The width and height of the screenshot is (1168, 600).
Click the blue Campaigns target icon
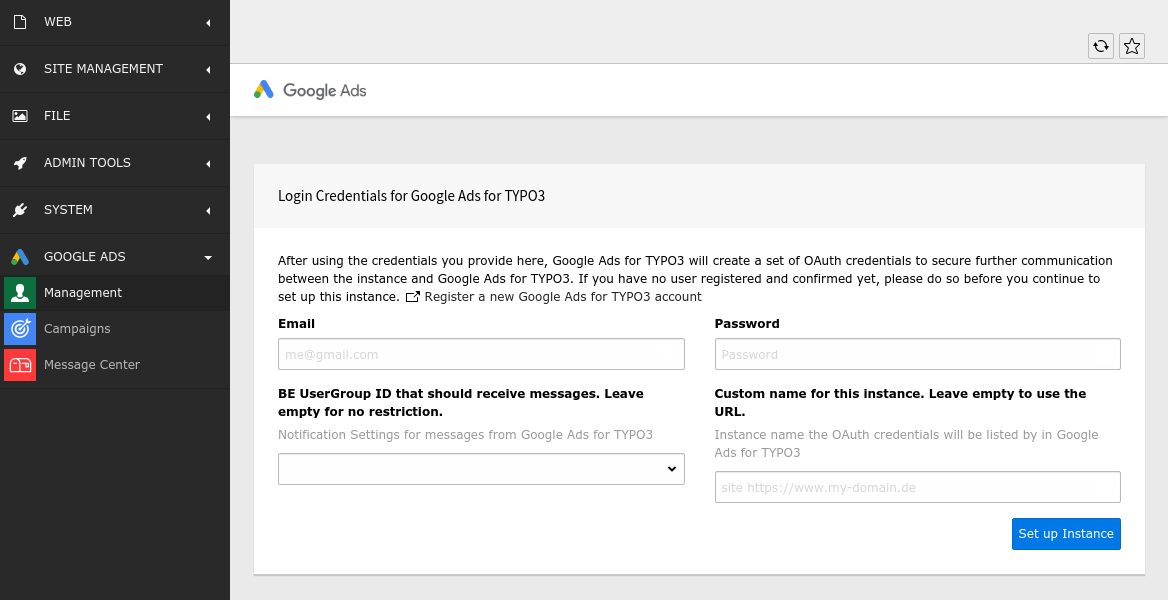click(20, 329)
